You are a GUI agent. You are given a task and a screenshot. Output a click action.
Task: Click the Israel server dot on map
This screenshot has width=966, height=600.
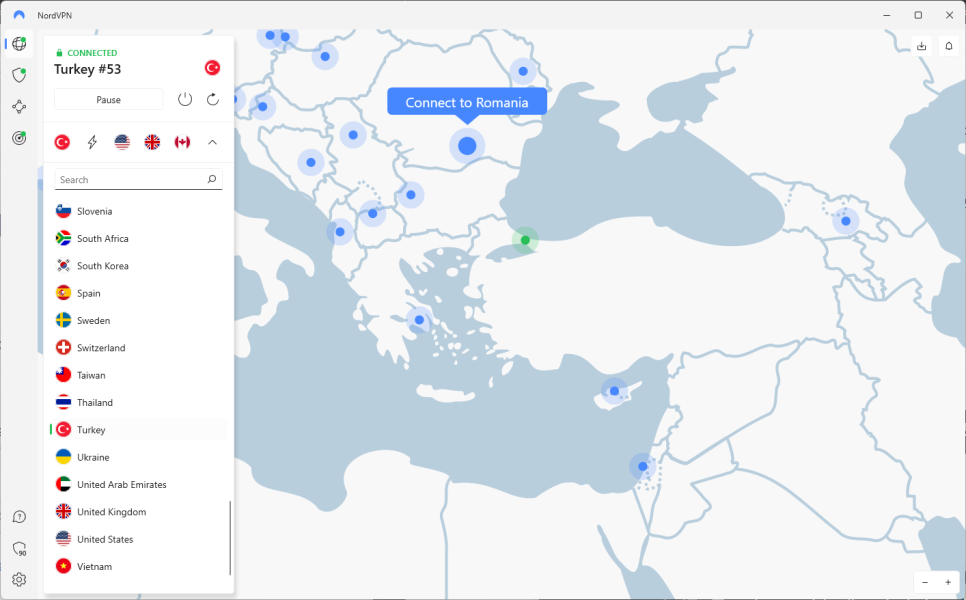(643, 466)
